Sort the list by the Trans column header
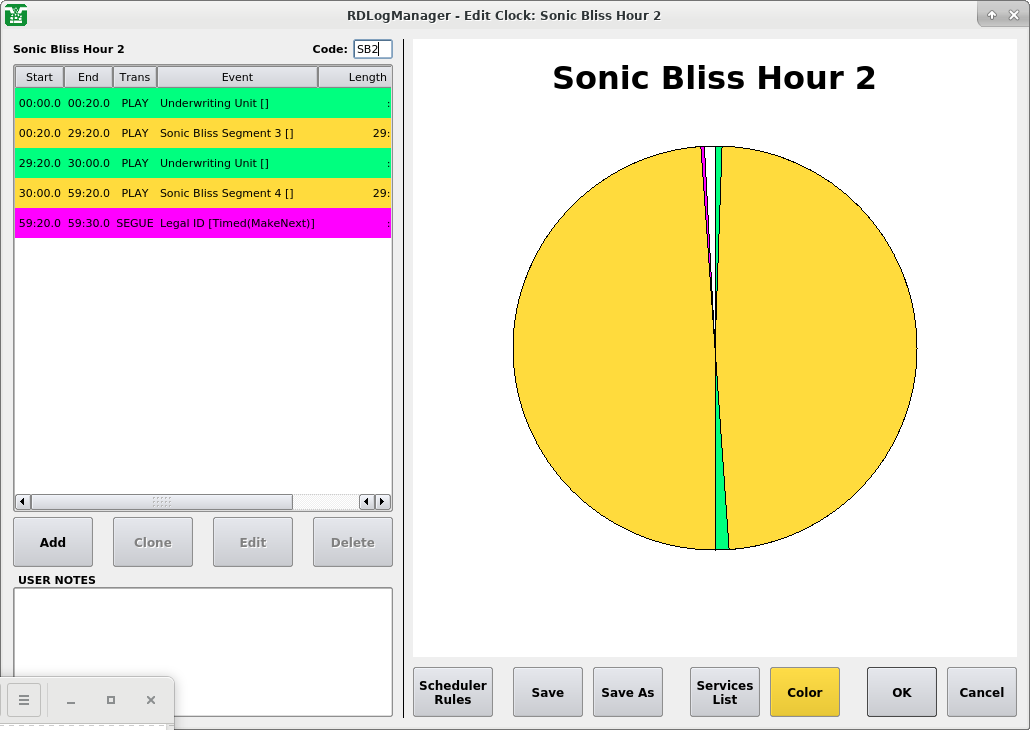Screen dimensions: 1030x730 point(135,77)
